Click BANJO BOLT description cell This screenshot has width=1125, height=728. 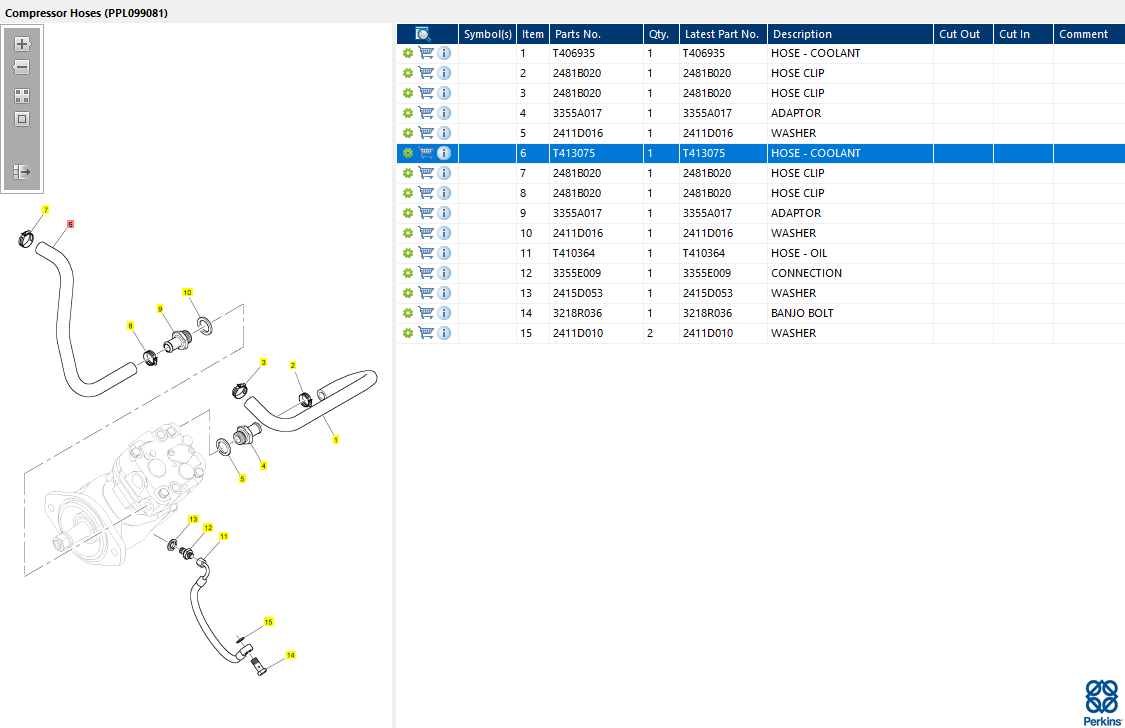[850, 313]
